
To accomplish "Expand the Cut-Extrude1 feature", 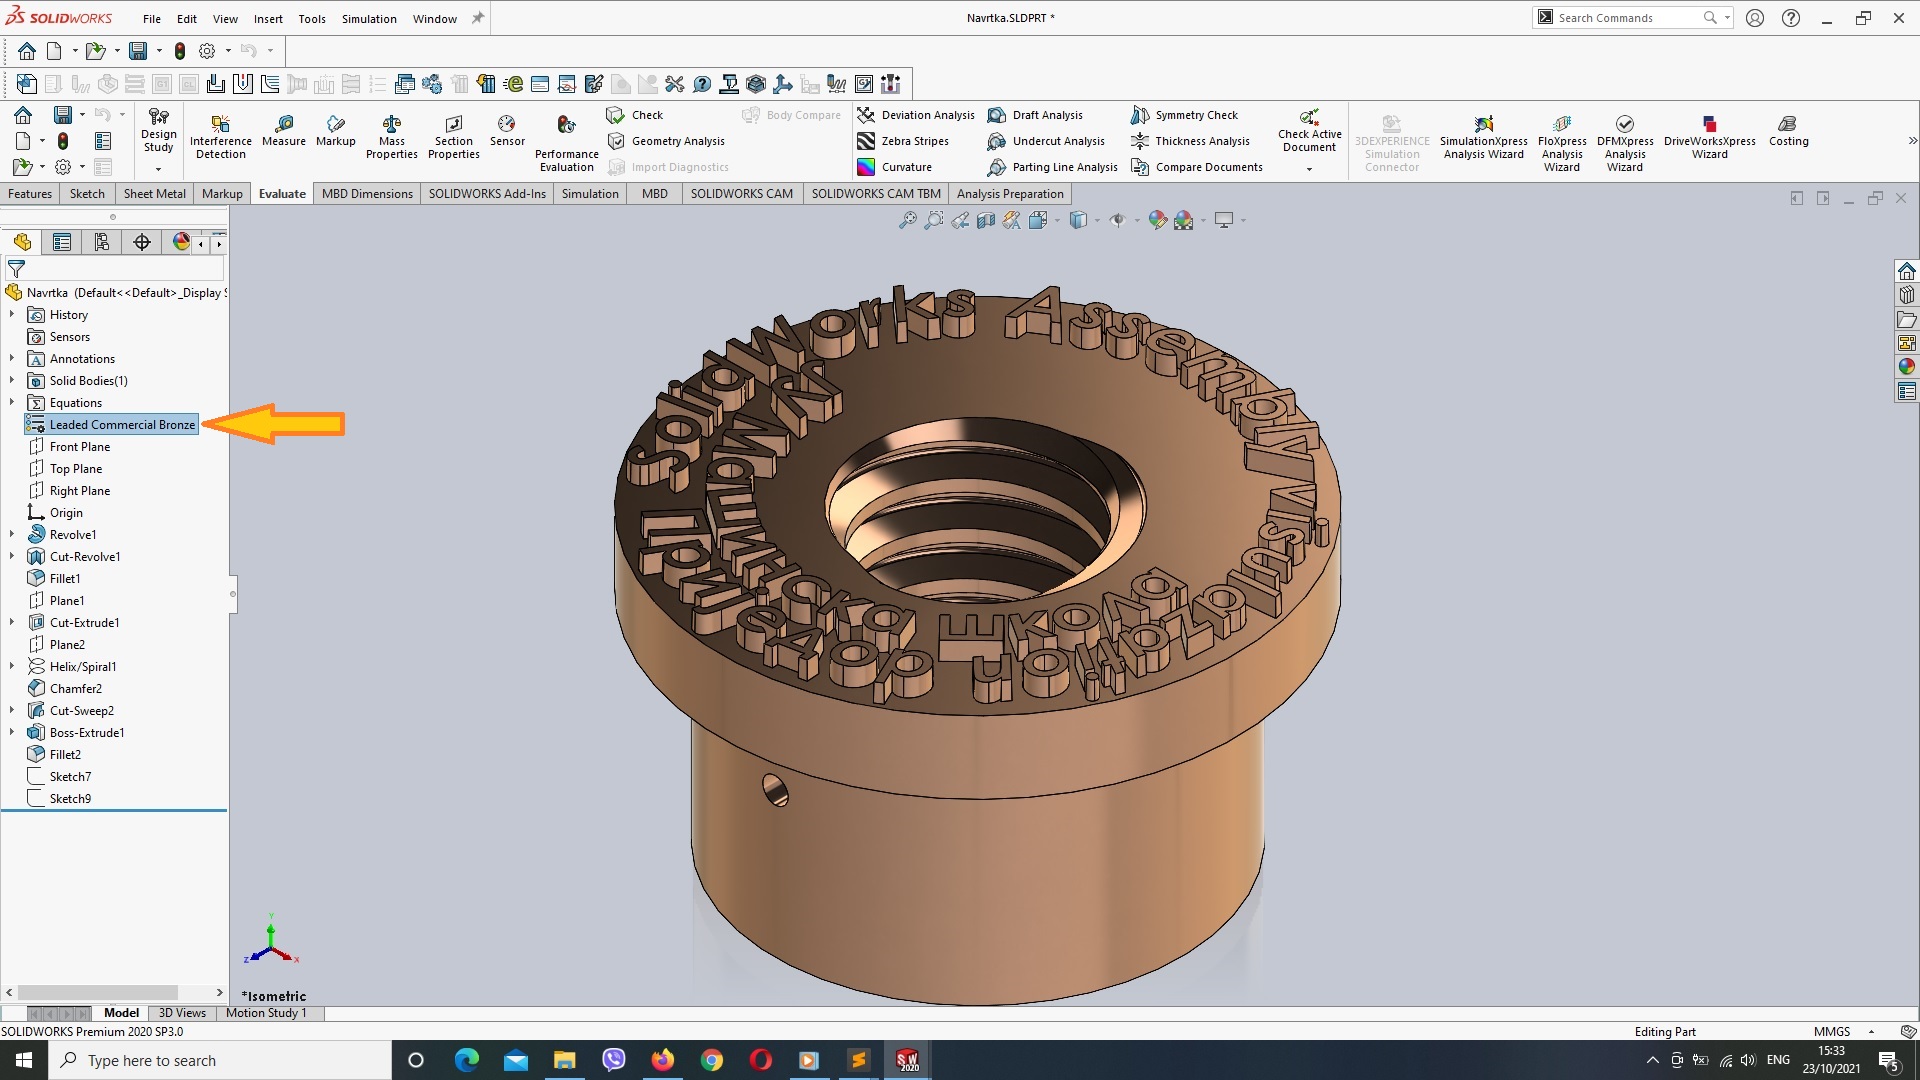I will [12, 622].
